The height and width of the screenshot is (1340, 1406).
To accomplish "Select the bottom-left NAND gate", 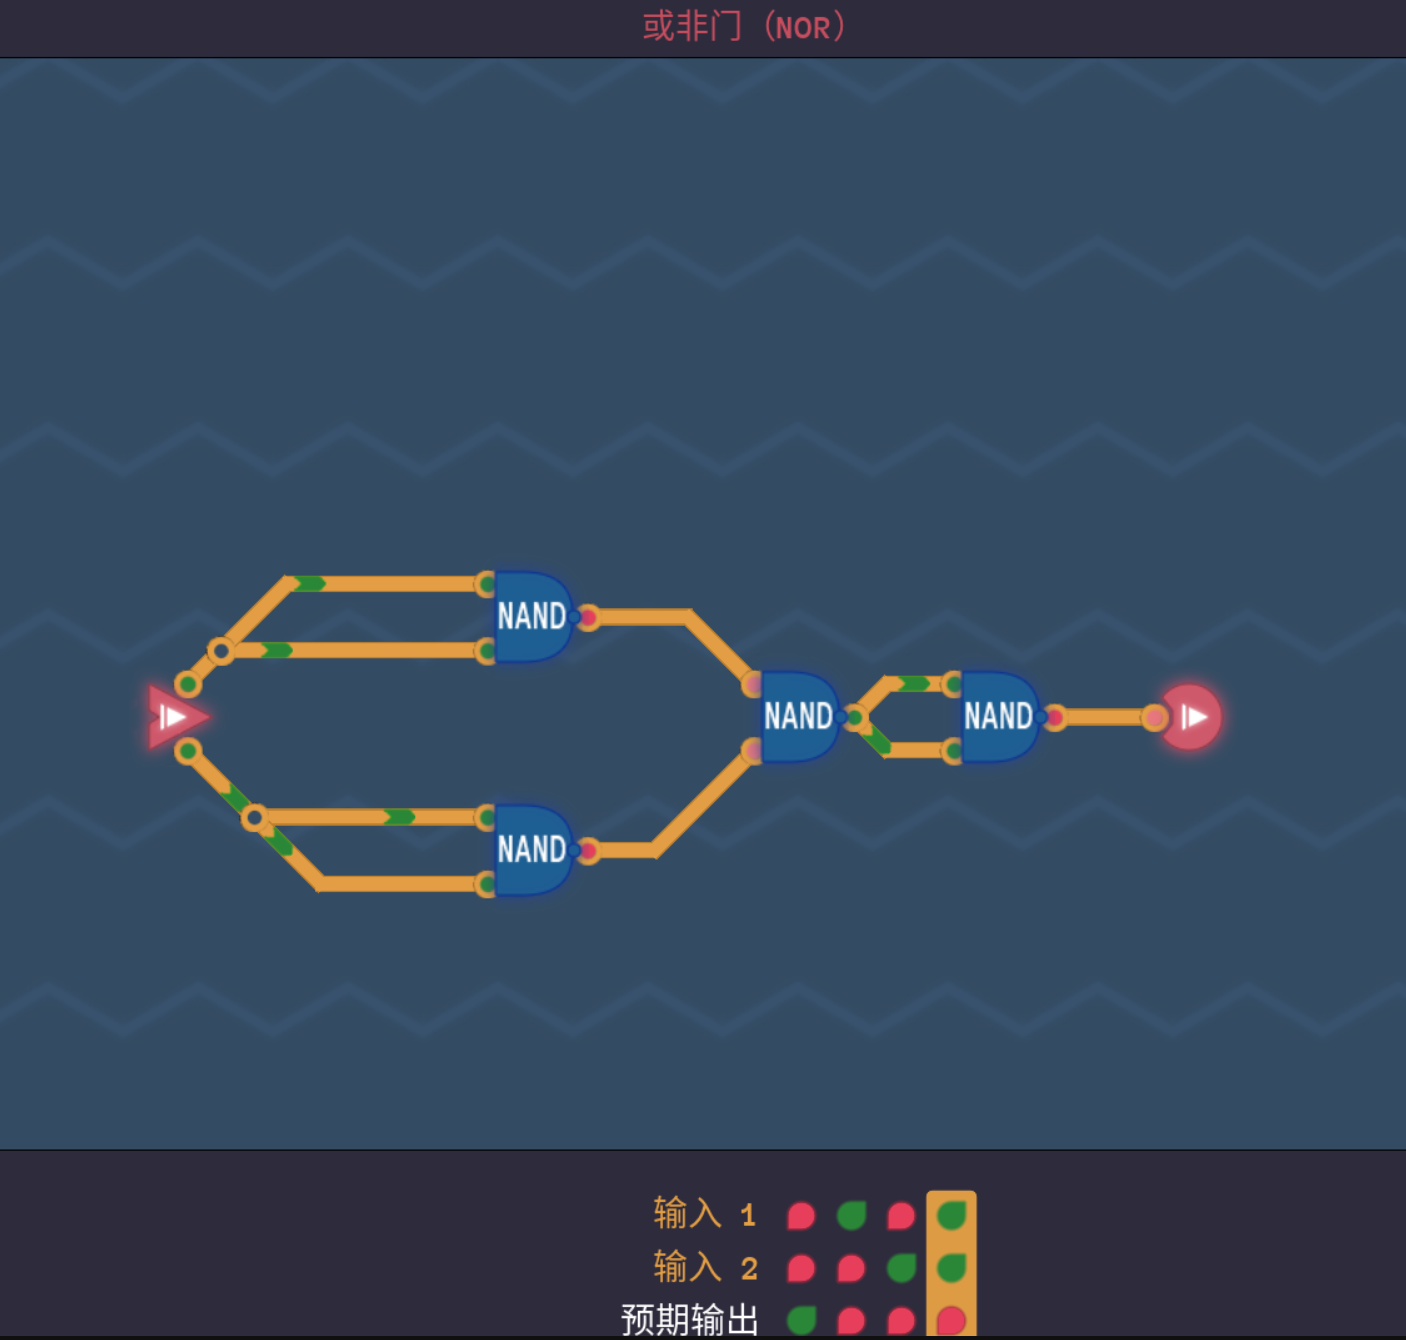I will tap(532, 849).
